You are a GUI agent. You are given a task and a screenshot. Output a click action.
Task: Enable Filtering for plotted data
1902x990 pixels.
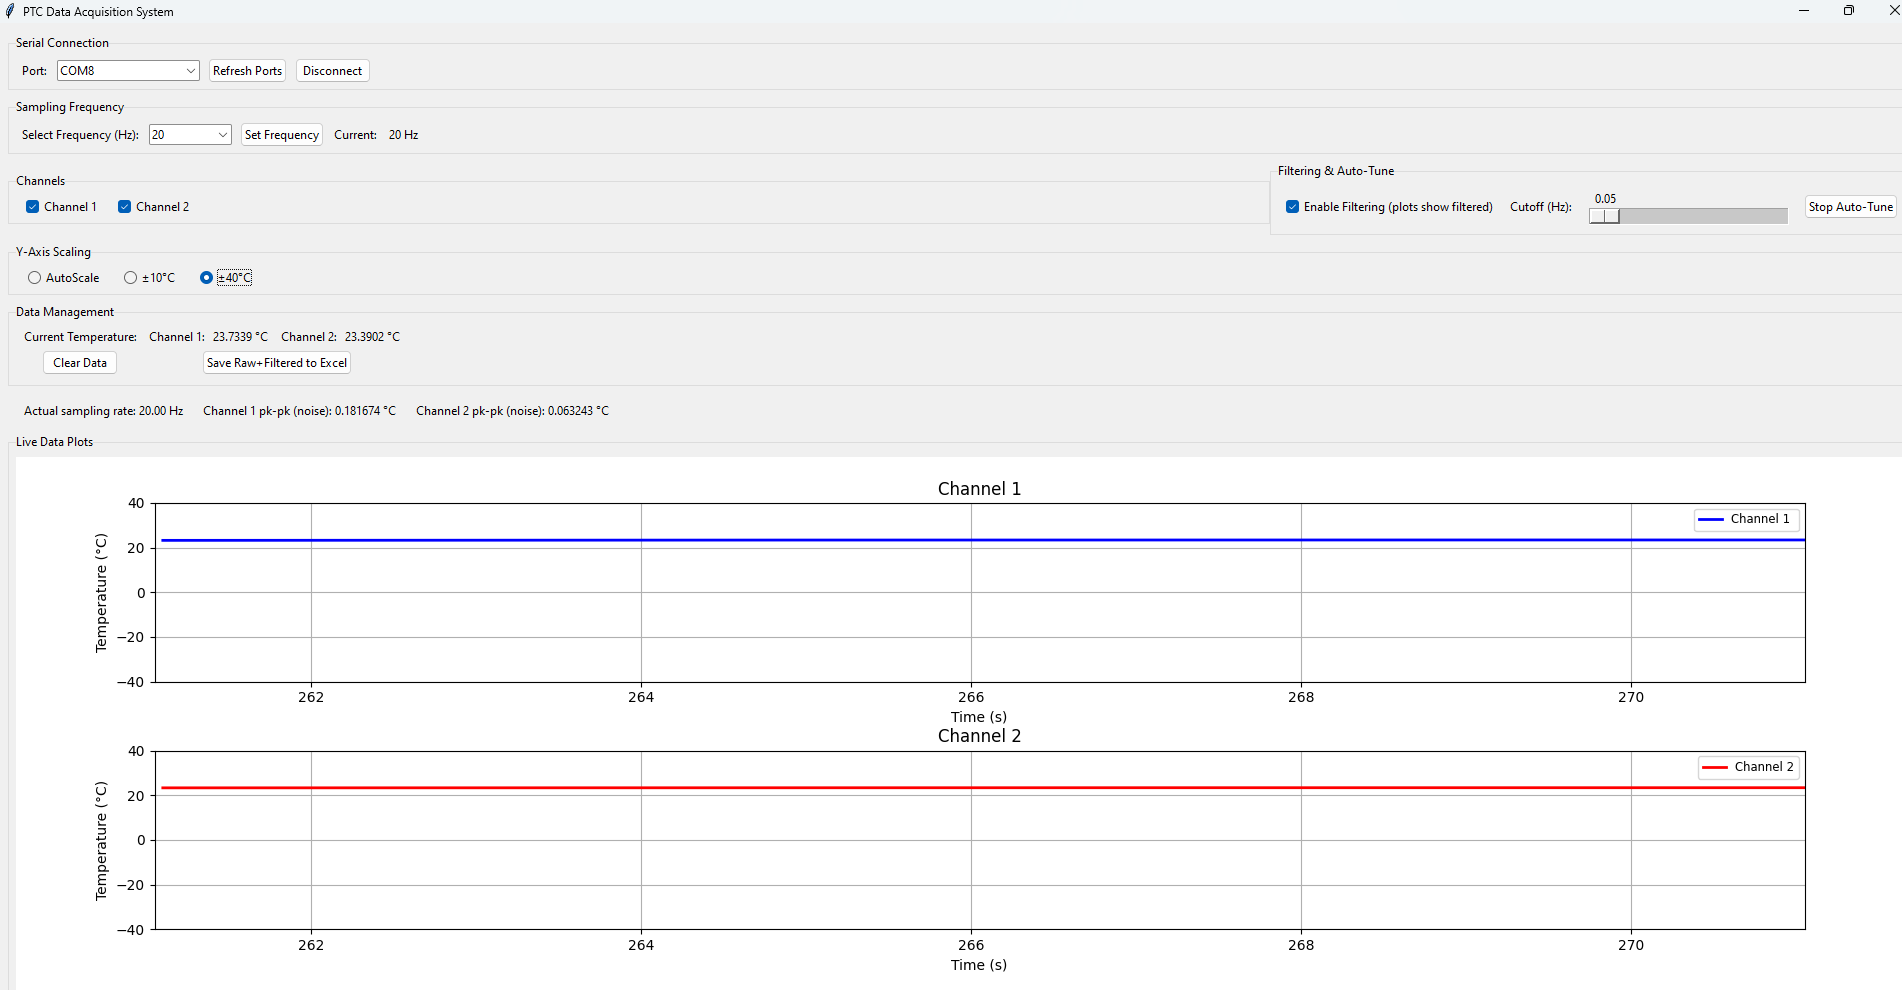pyautogui.click(x=1292, y=206)
